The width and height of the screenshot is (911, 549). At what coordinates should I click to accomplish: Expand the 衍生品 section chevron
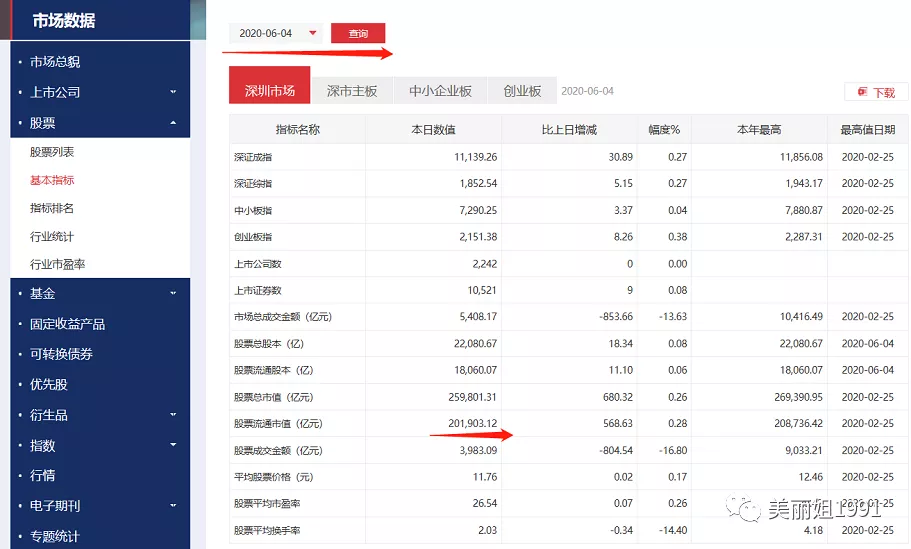[x=173, y=415]
